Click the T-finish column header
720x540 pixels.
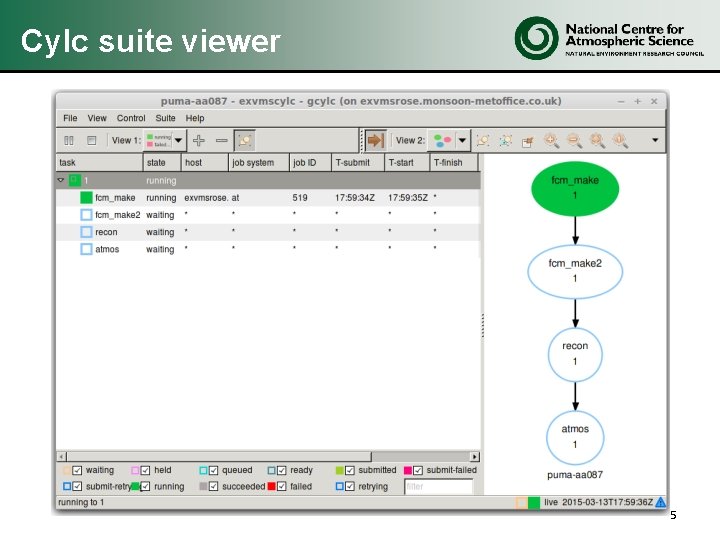click(x=454, y=163)
